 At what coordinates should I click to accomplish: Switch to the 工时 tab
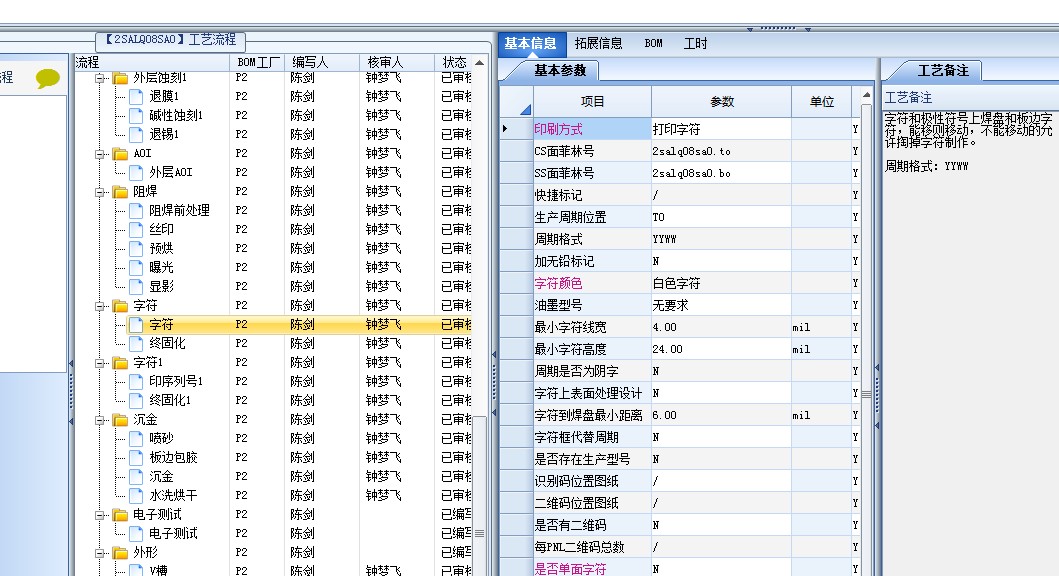point(696,44)
